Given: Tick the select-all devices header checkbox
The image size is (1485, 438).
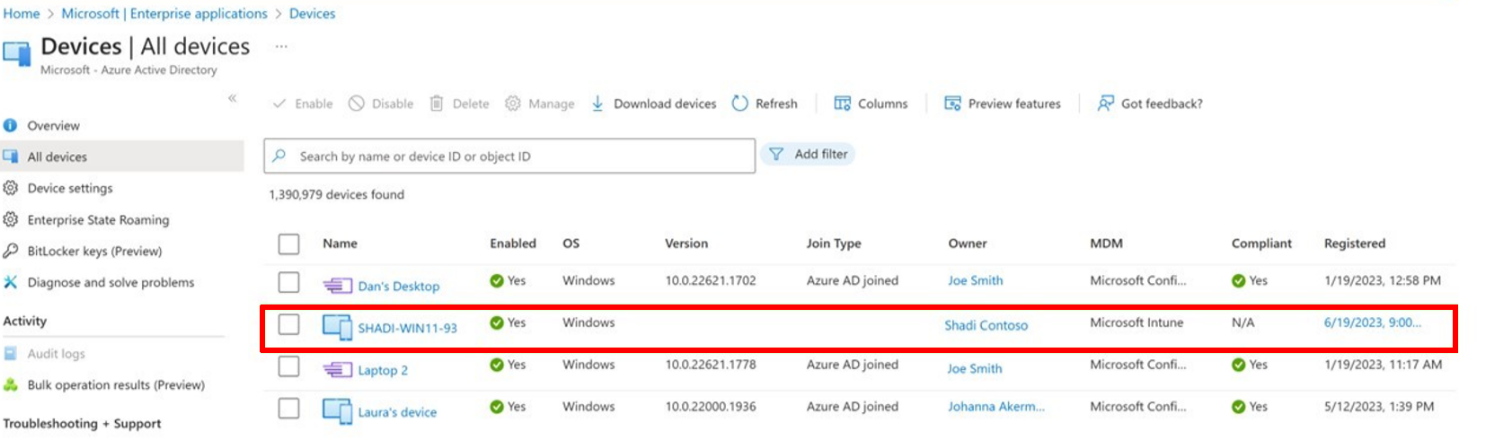Looking at the screenshot, I should [x=289, y=244].
